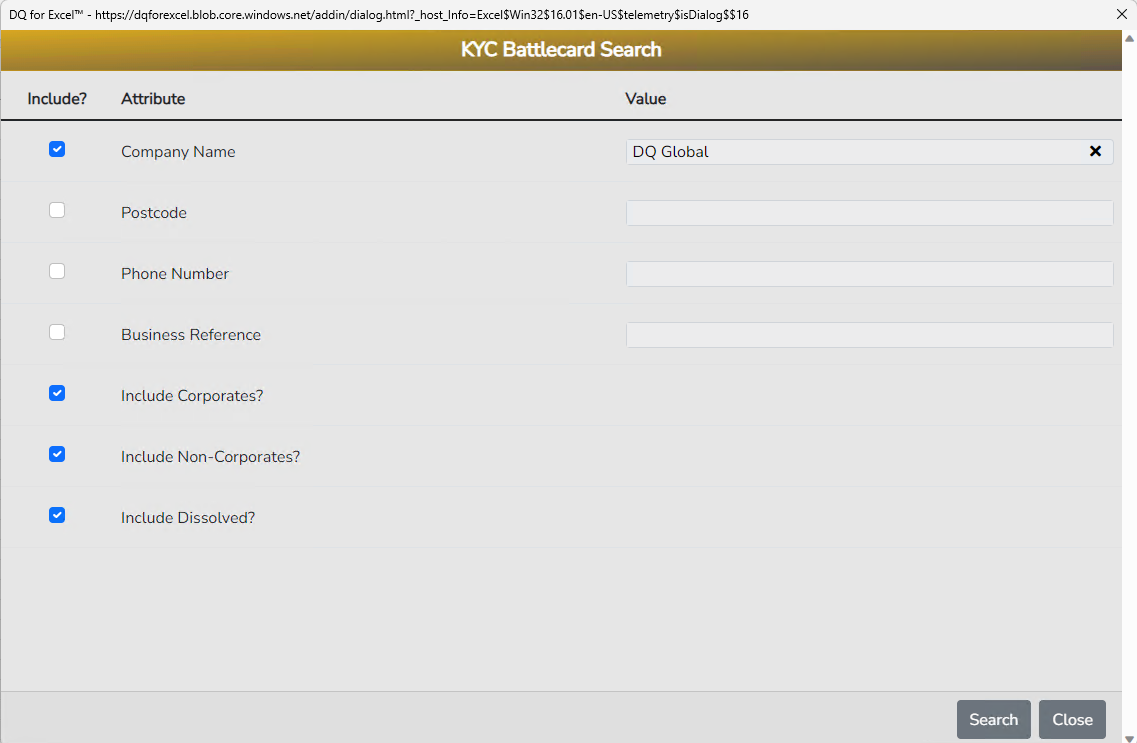This screenshot has width=1137, height=743.
Task: Click the Business Reference attribute label
Action: (x=191, y=334)
